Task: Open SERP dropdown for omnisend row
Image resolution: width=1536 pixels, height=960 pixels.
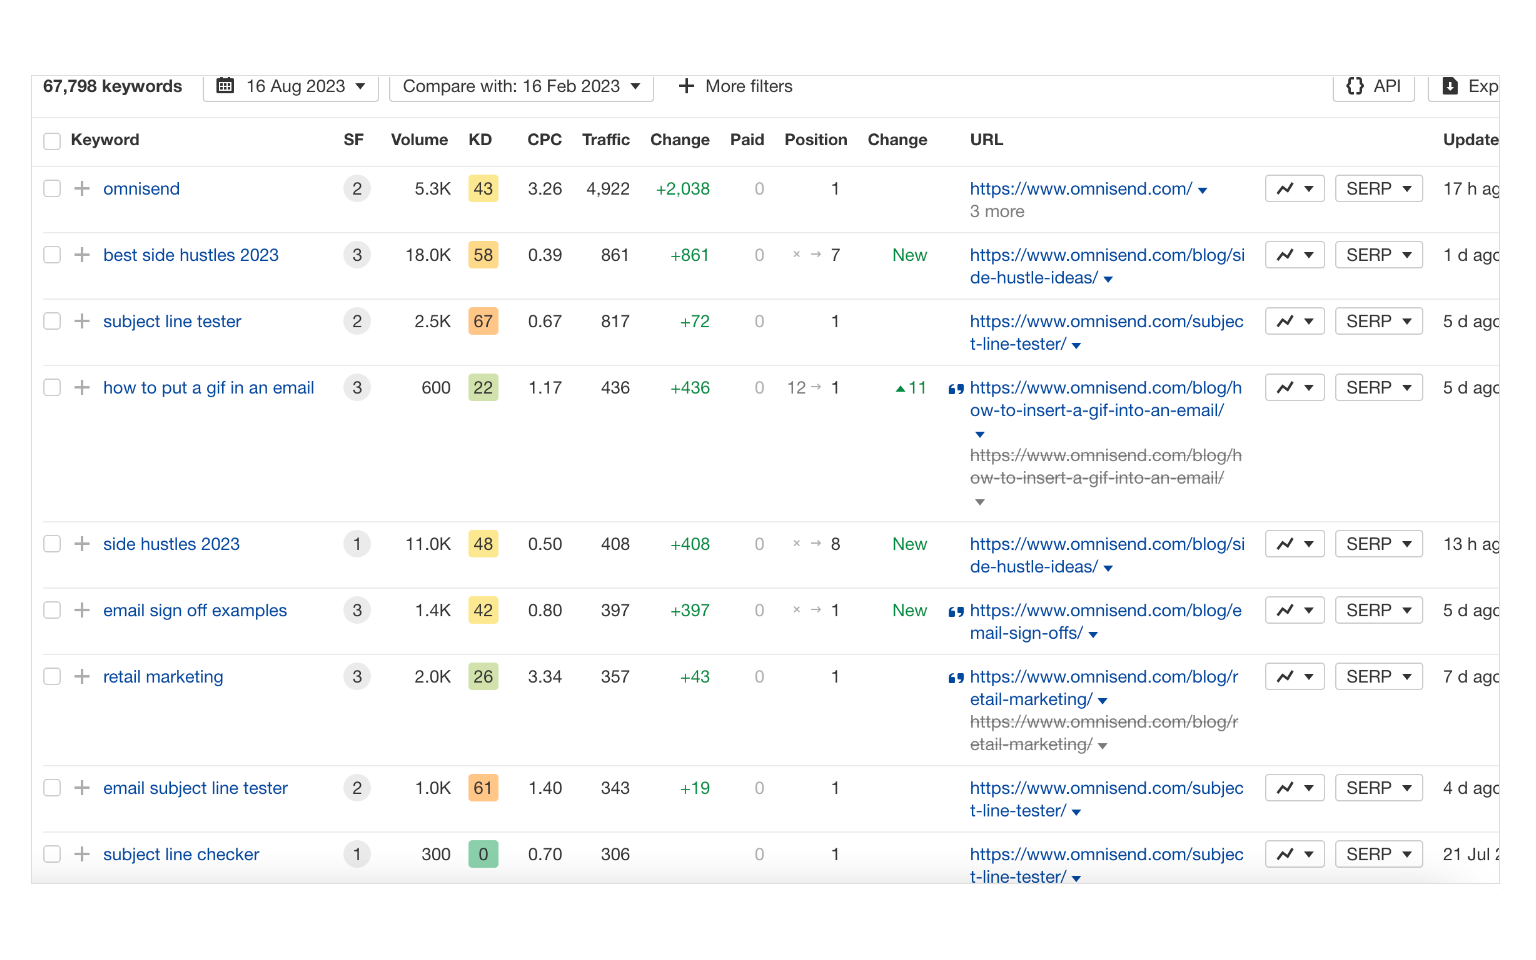Action: 1379,189
